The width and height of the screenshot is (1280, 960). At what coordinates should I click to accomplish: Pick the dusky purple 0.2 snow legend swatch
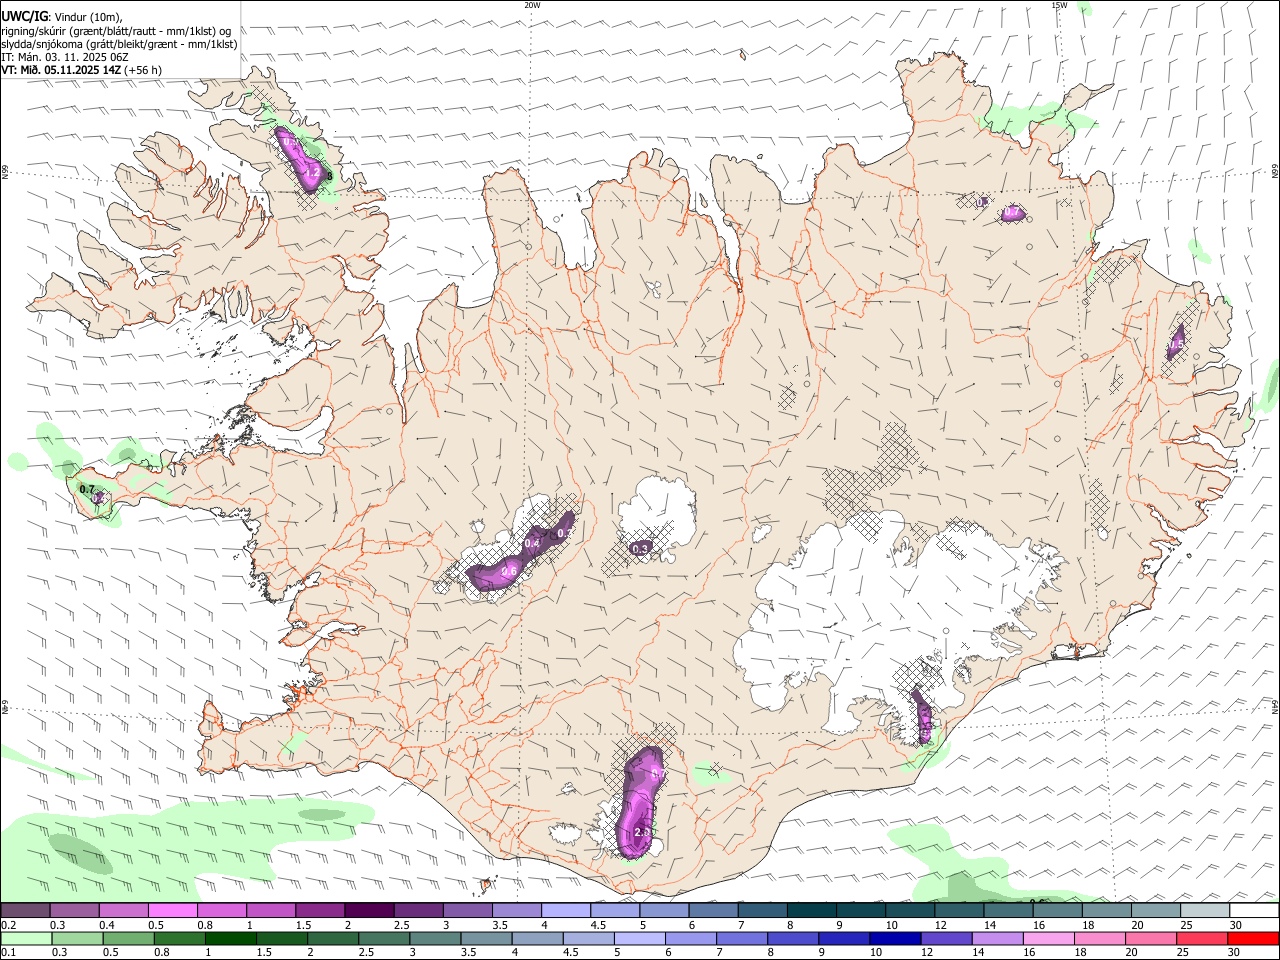coord(25,910)
